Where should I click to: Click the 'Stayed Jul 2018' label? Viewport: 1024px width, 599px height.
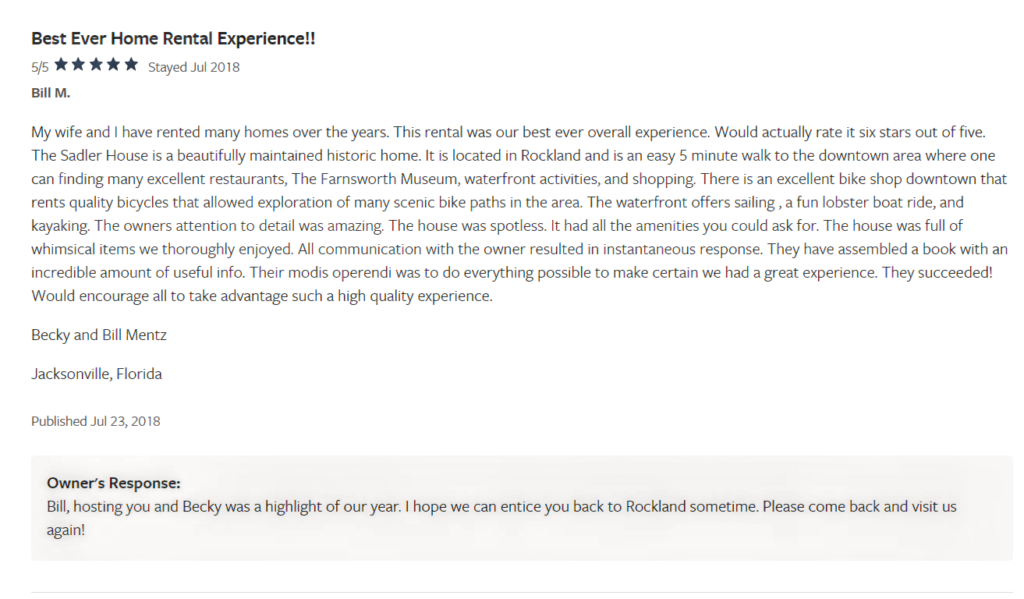click(194, 67)
